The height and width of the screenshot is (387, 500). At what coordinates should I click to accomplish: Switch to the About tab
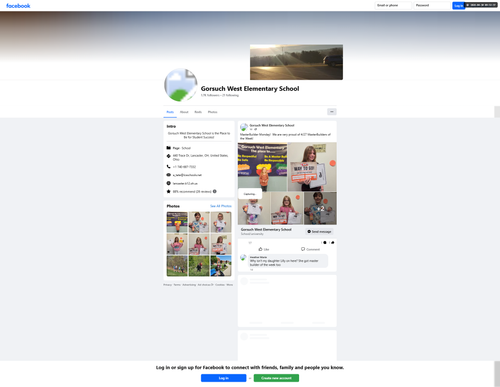tap(184, 112)
